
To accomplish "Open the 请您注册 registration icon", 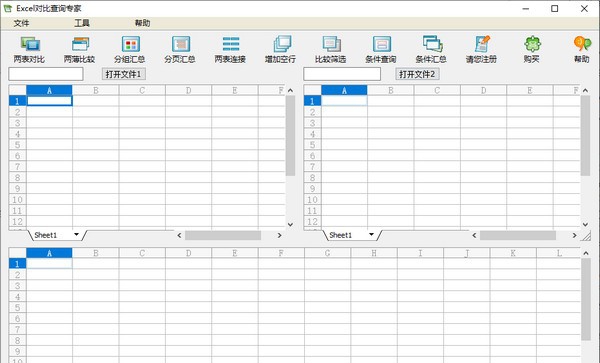I will tap(481, 50).
